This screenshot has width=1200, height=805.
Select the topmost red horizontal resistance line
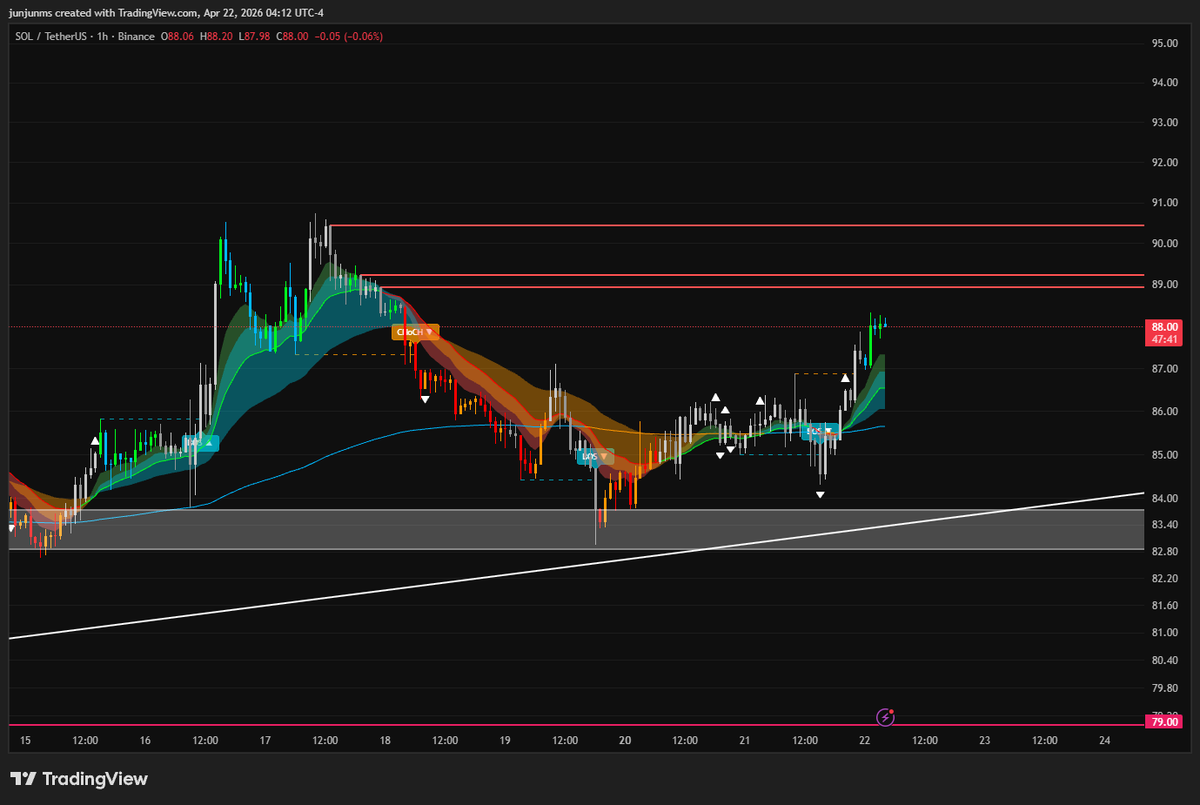(736, 225)
